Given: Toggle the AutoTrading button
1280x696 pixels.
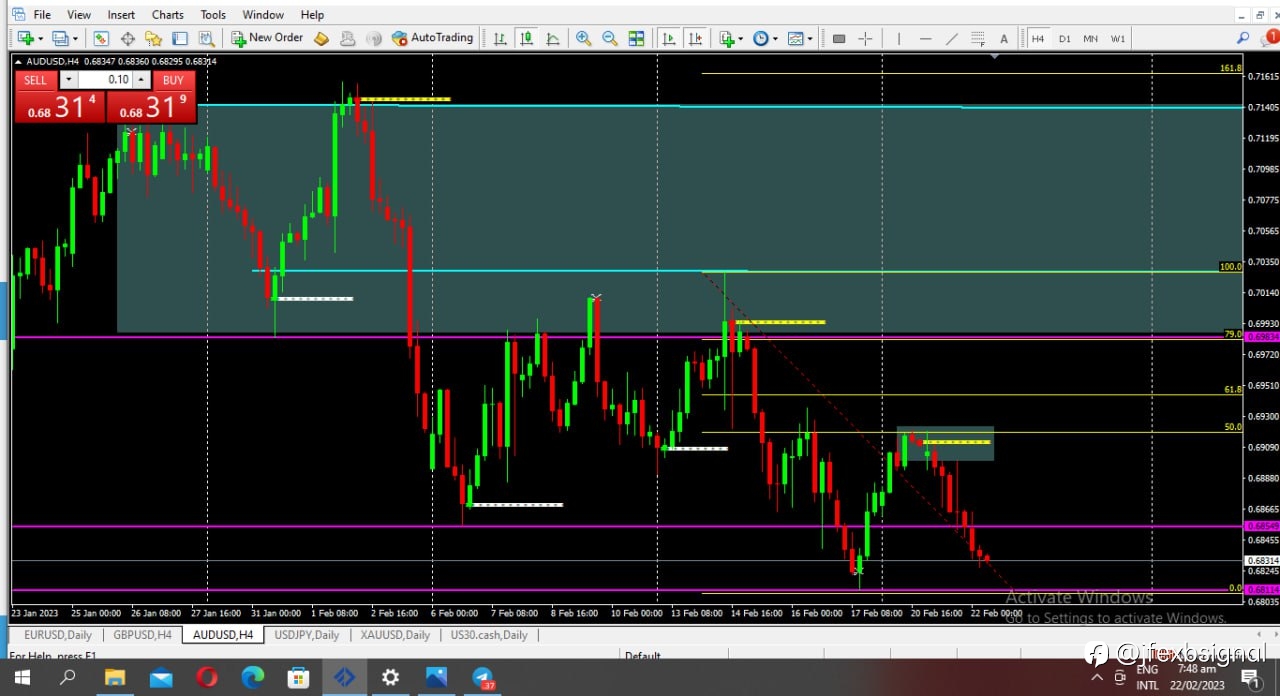Looking at the screenshot, I should [x=432, y=38].
